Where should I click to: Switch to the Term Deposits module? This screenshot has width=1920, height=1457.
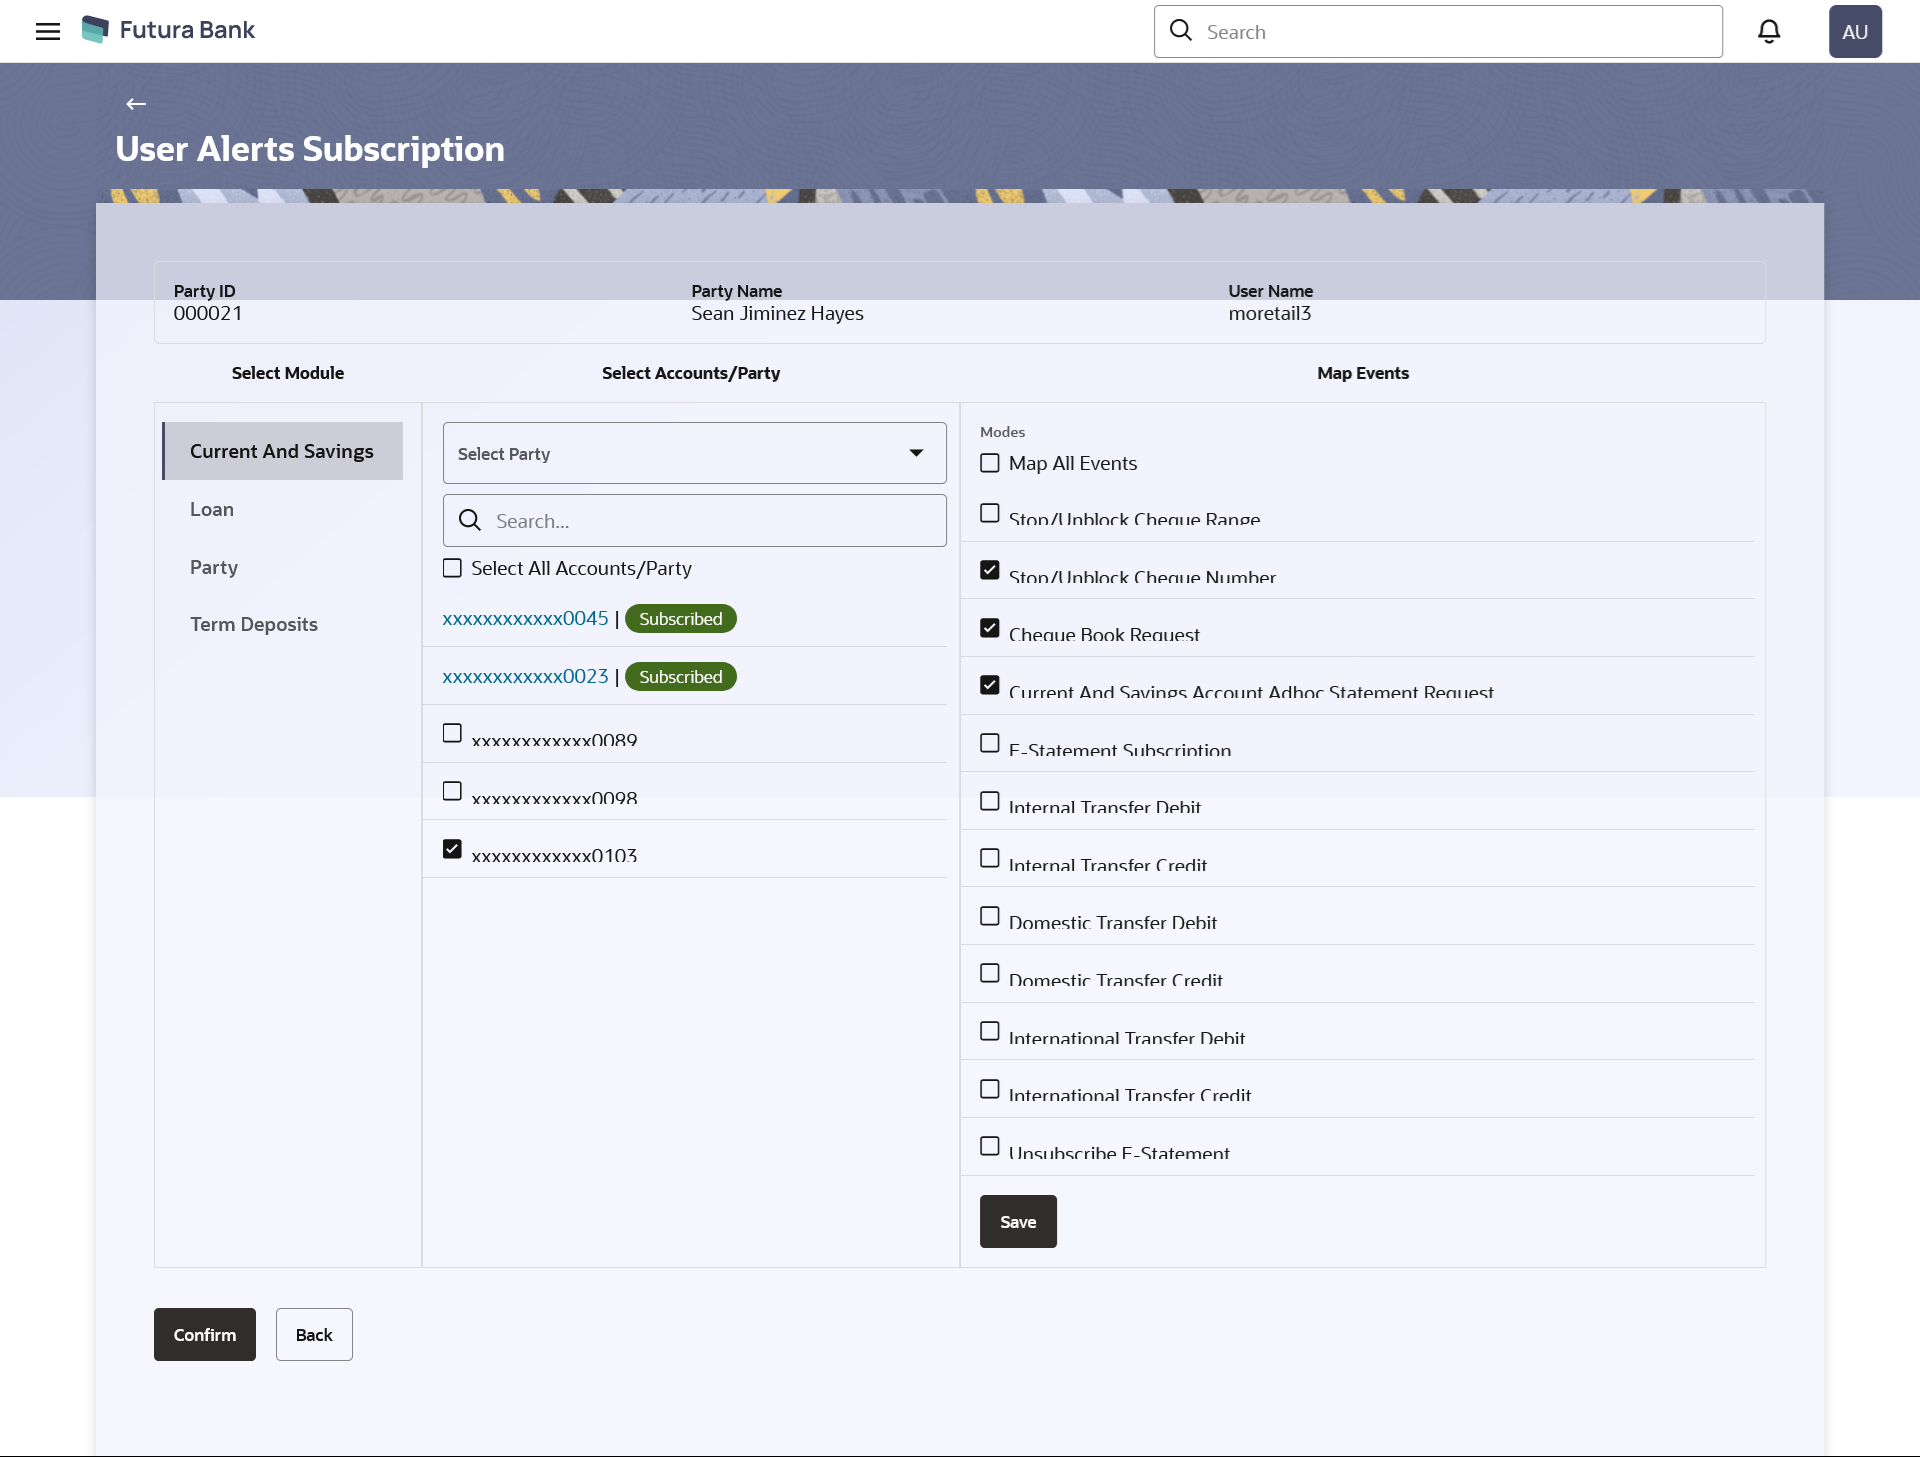point(254,624)
